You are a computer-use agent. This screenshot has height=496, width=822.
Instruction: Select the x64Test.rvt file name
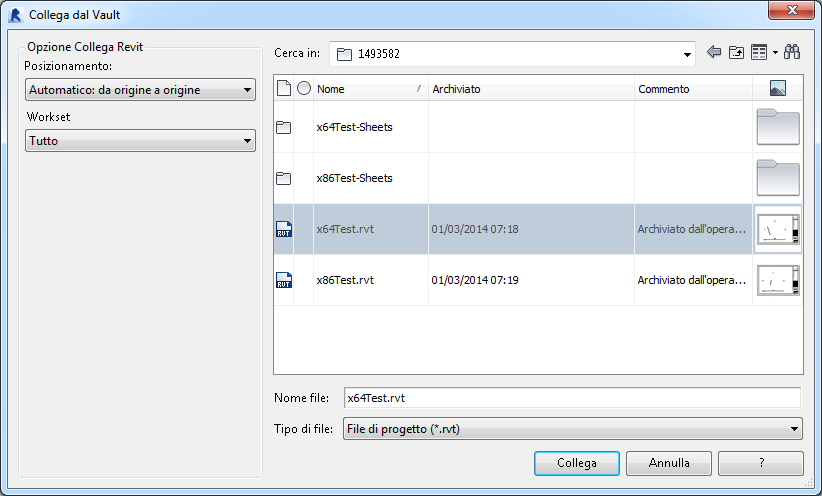[x=345, y=229]
